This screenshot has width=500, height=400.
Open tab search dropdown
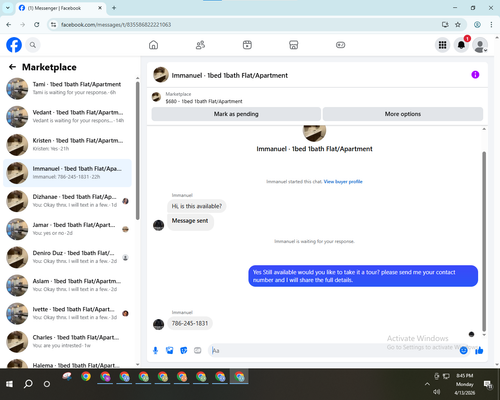(8, 8)
